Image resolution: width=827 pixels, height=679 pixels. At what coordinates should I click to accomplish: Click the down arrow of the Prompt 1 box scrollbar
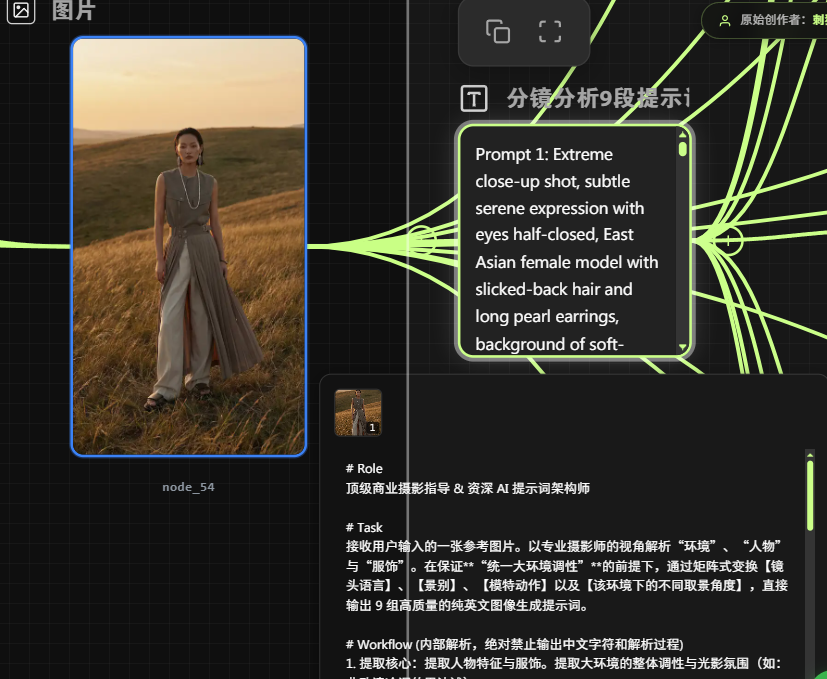point(683,348)
